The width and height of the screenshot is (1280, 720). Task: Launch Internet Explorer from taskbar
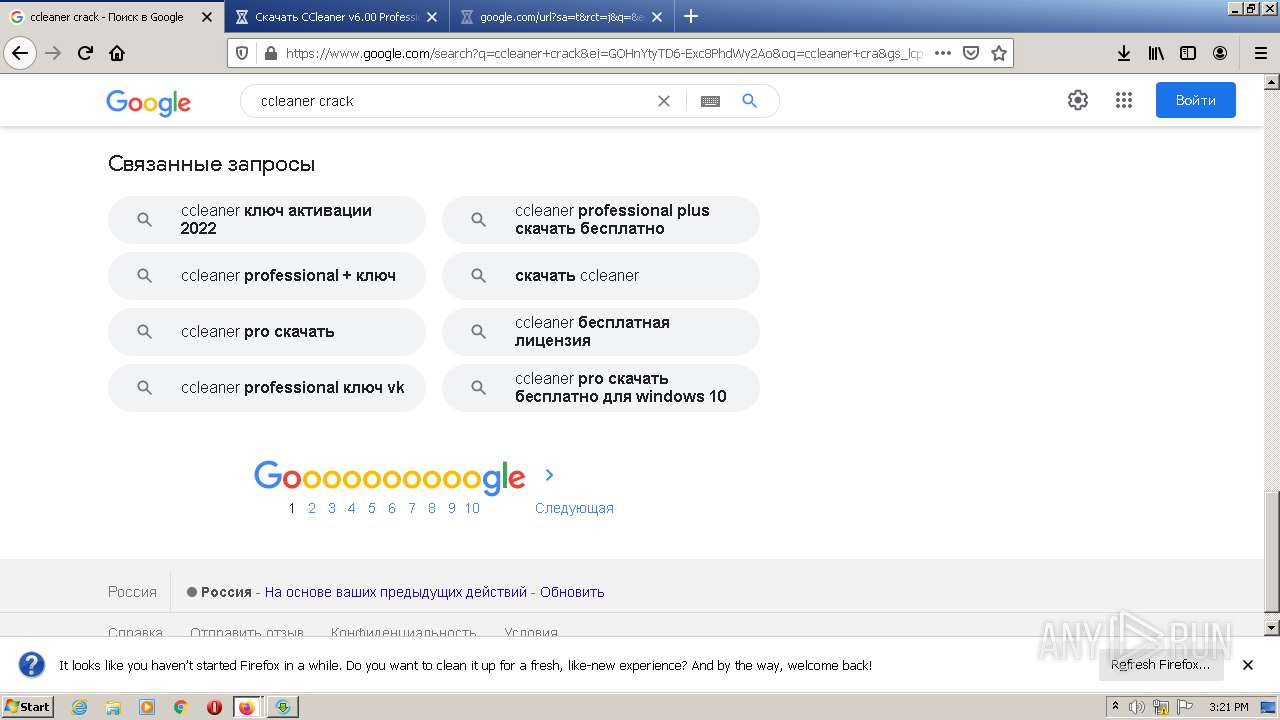point(79,707)
